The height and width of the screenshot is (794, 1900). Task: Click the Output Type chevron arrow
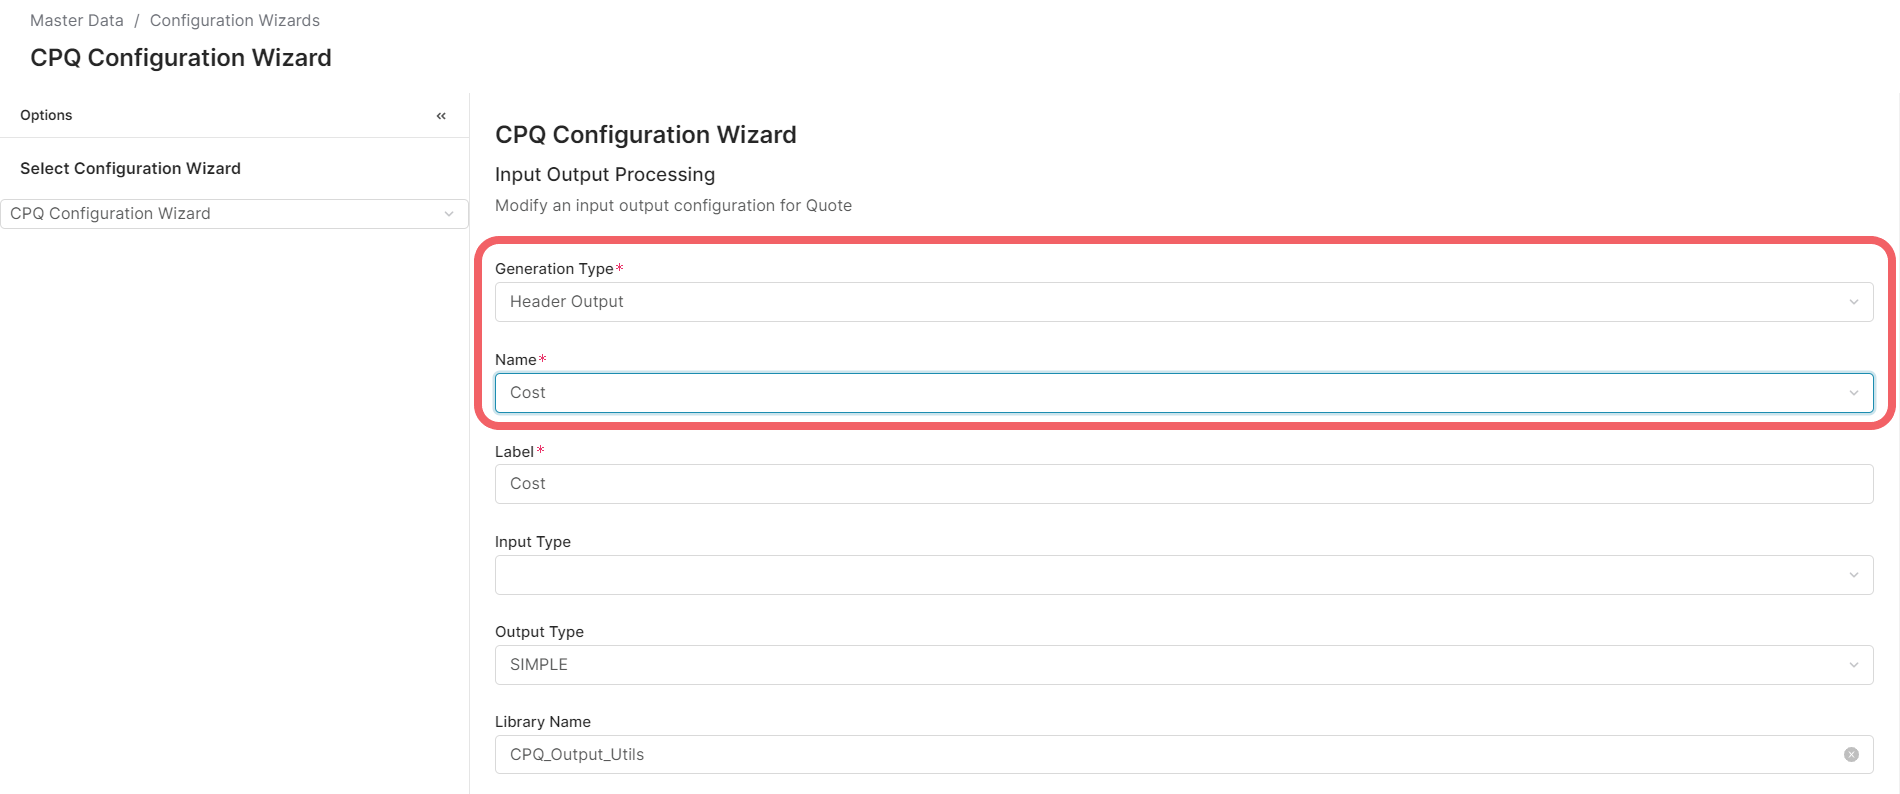[1853, 665]
